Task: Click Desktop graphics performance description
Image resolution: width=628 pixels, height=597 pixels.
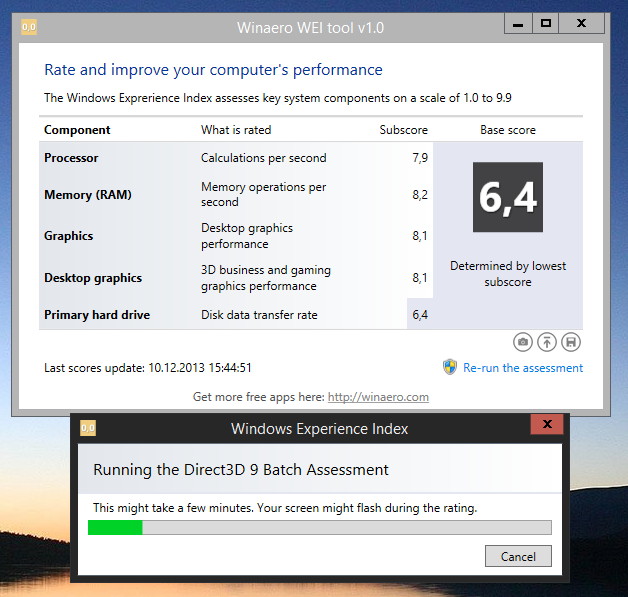Action: tap(247, 236)
